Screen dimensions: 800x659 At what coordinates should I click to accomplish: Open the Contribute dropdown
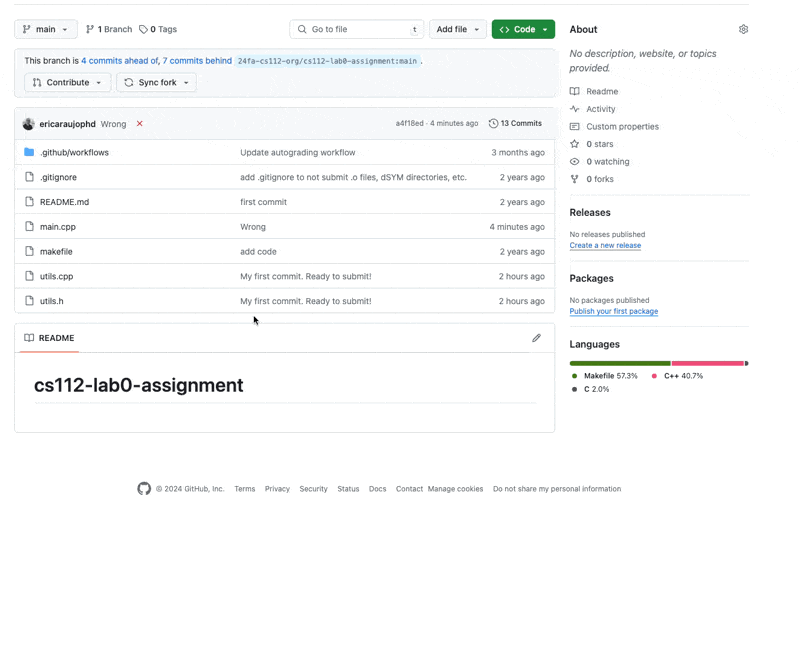pyautogui.click(x=67, y=83)
